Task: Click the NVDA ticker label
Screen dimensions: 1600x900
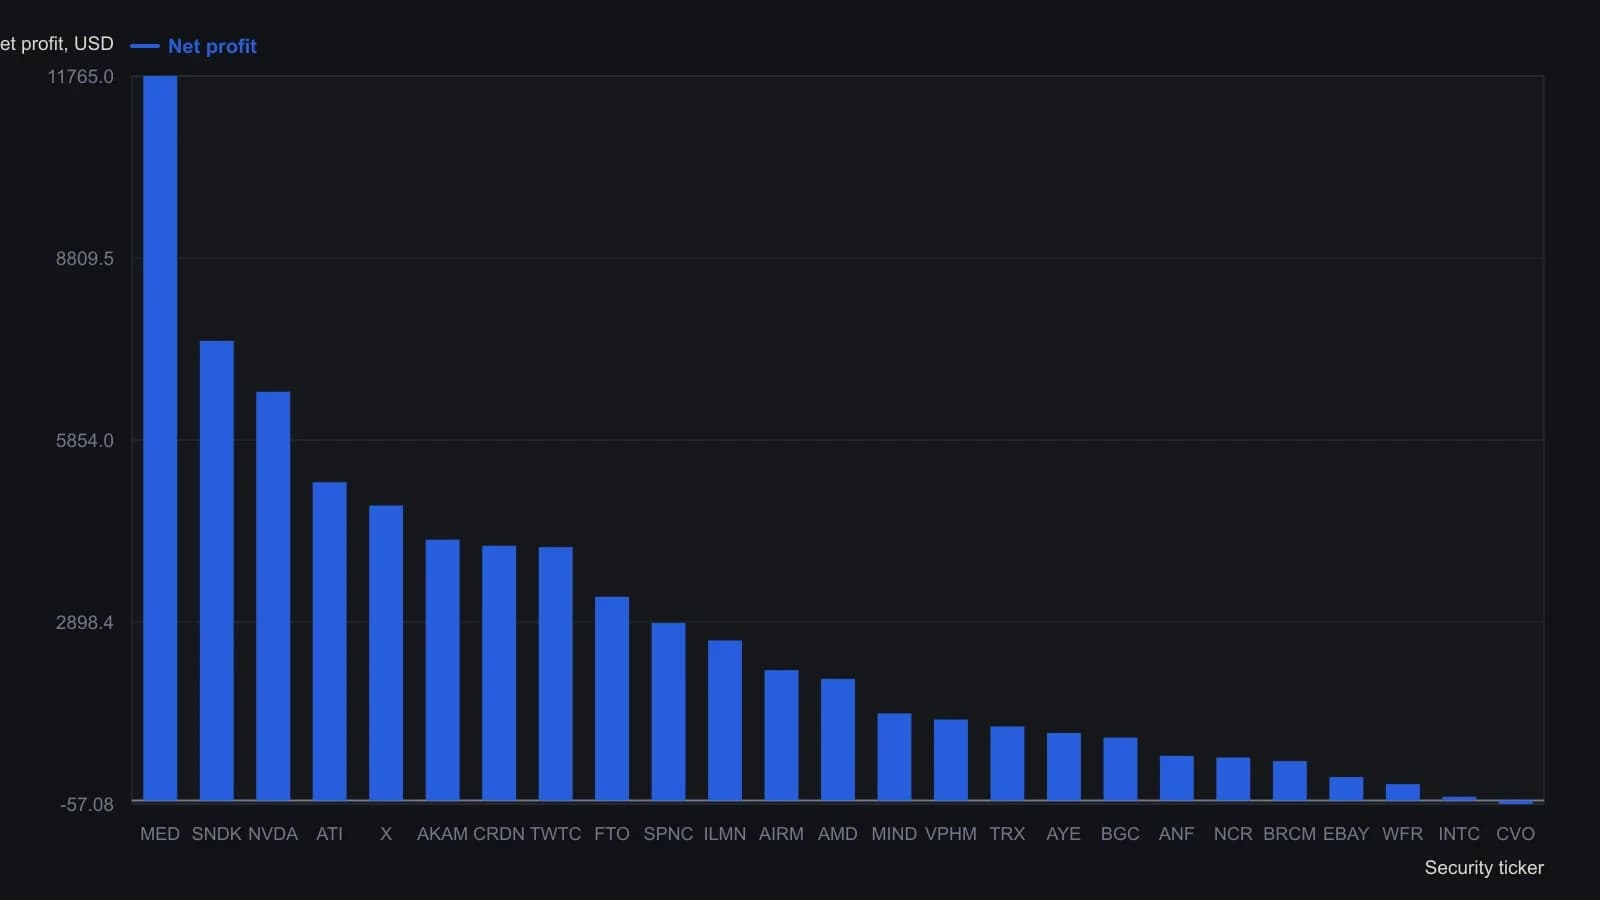Action: coord(273,834)
